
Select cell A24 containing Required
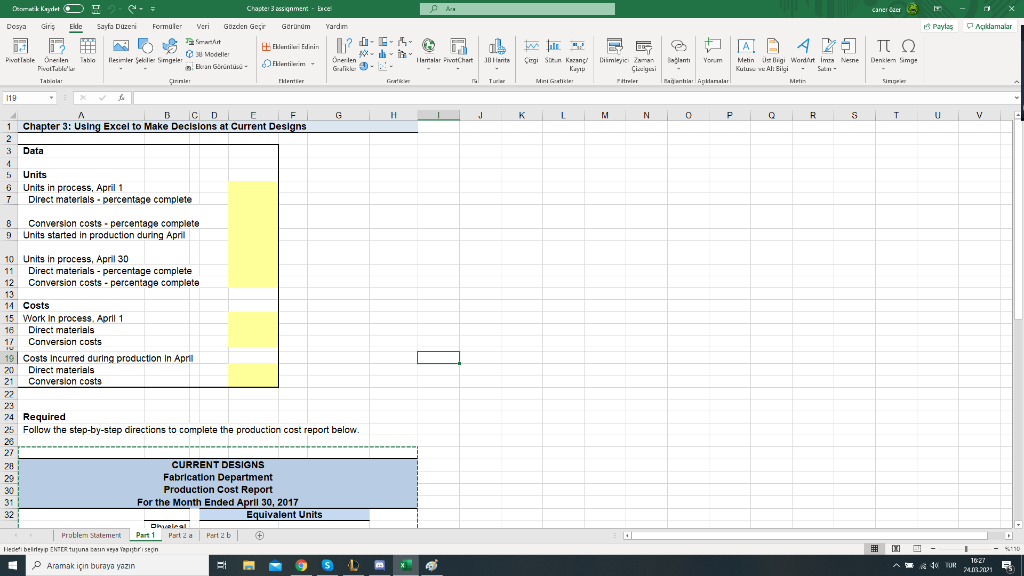point(81,417)
